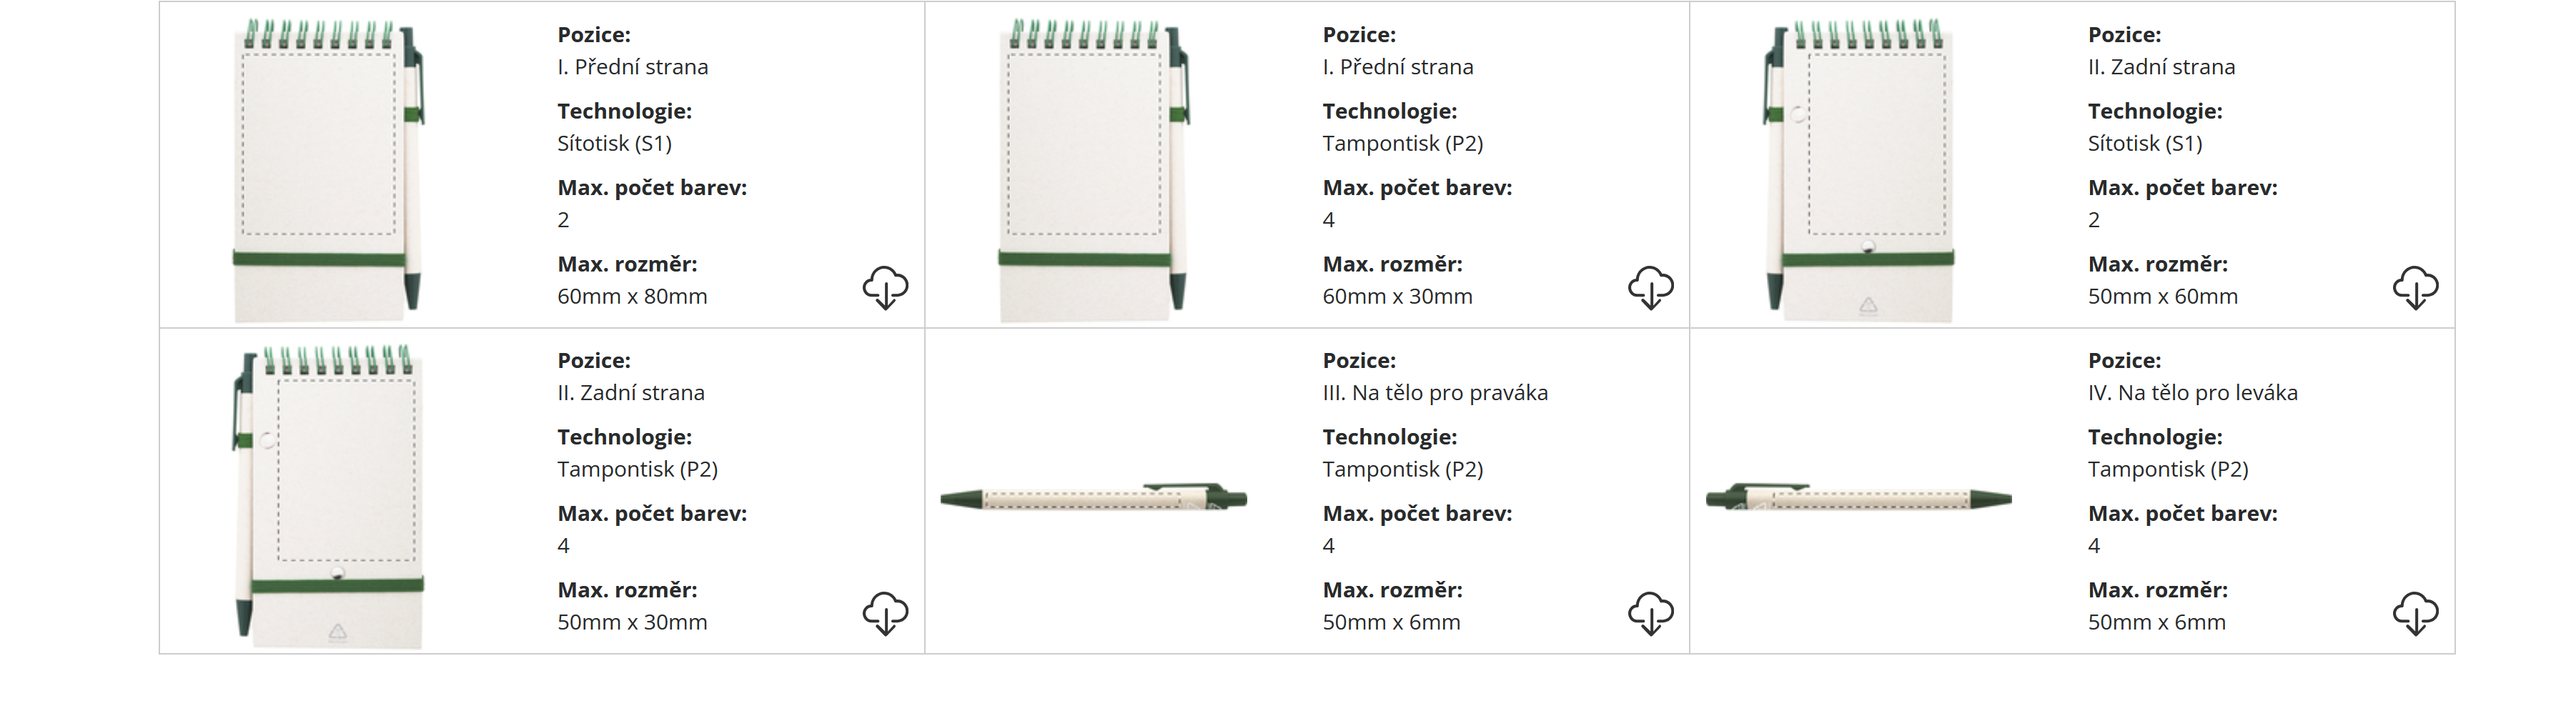Click 'Sítotisk (S1)' under the first front-side card

(x=614, y=144)
